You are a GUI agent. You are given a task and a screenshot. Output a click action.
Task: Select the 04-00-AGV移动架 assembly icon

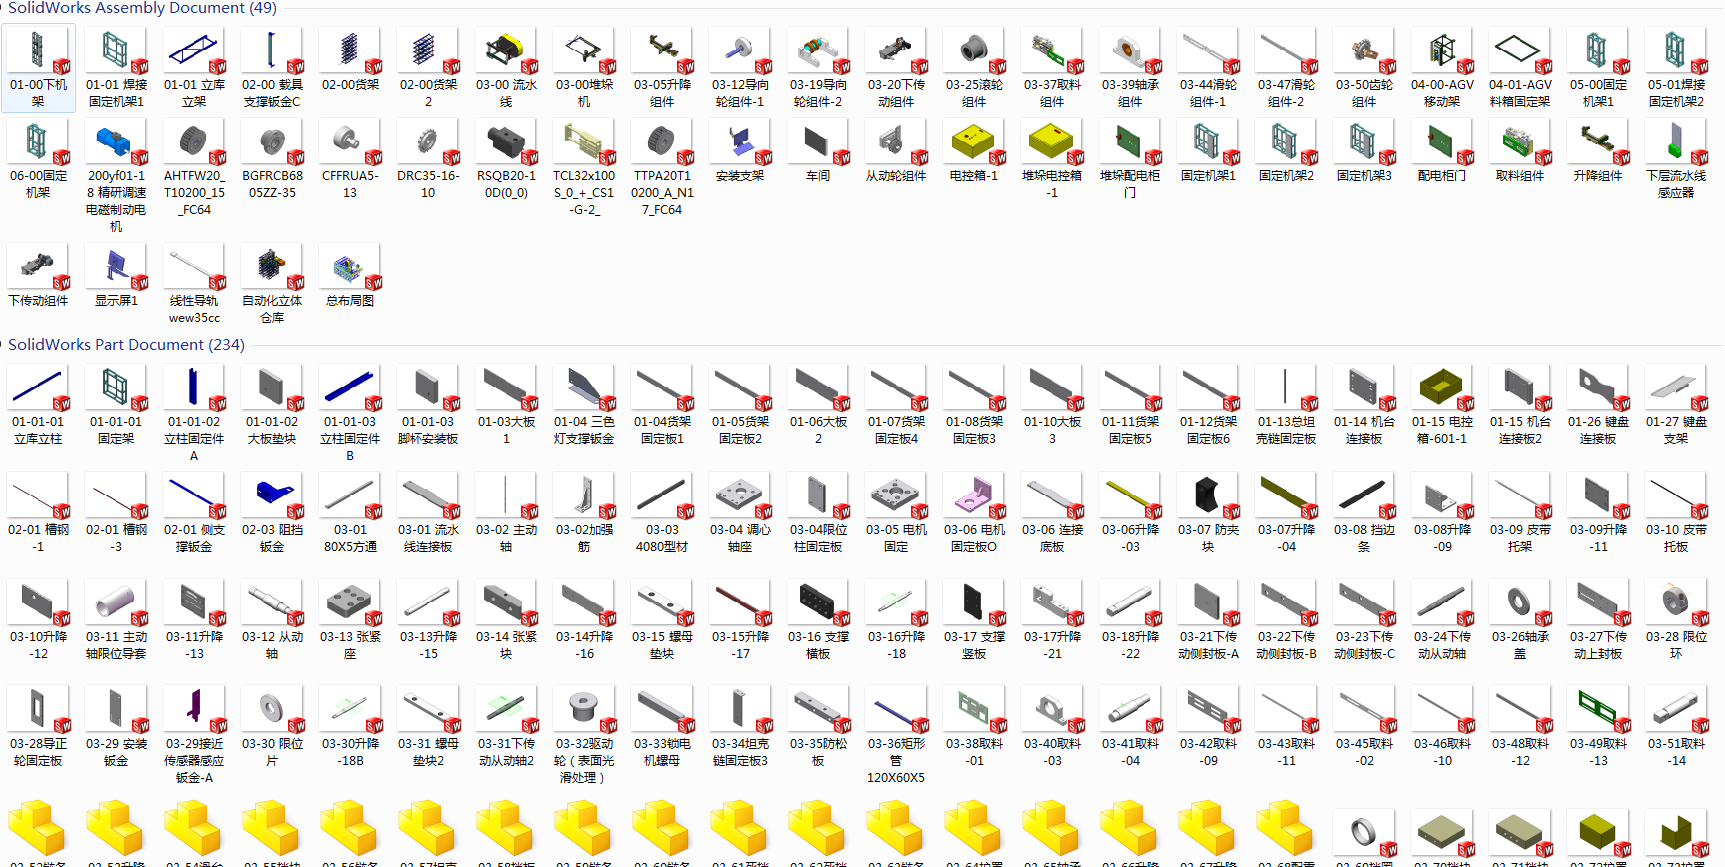click(x=1442, y=50)
